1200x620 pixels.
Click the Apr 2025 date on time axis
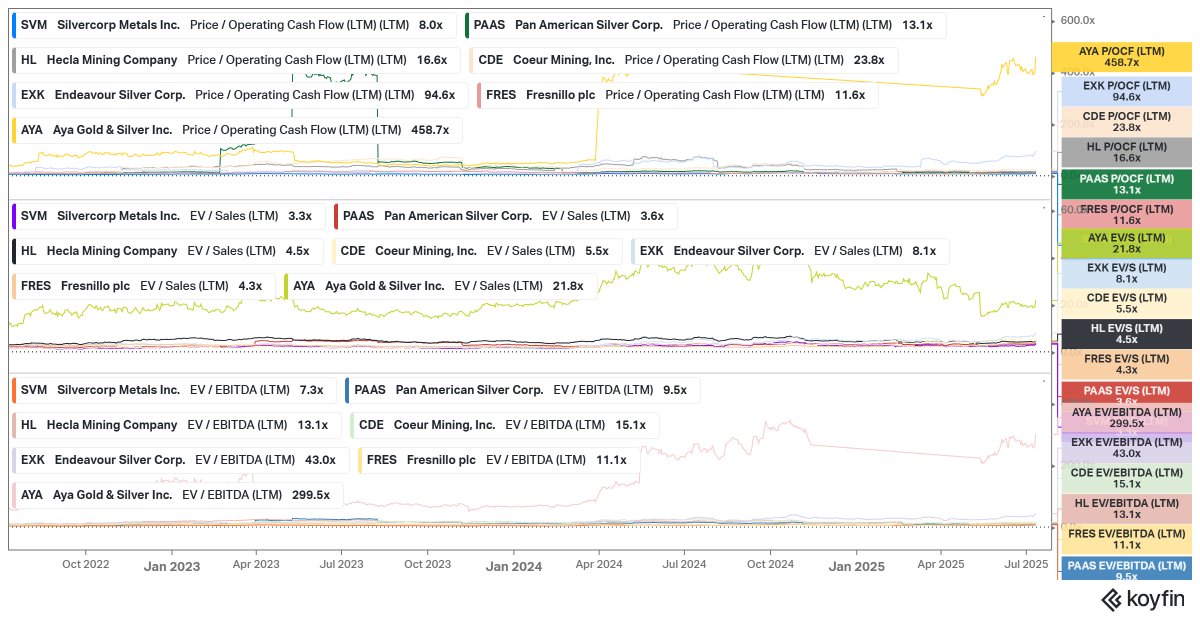coord(940,564)
